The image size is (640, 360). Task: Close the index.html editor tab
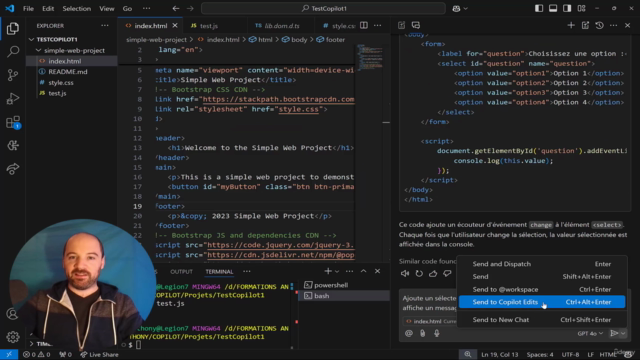tap(175, 25)
